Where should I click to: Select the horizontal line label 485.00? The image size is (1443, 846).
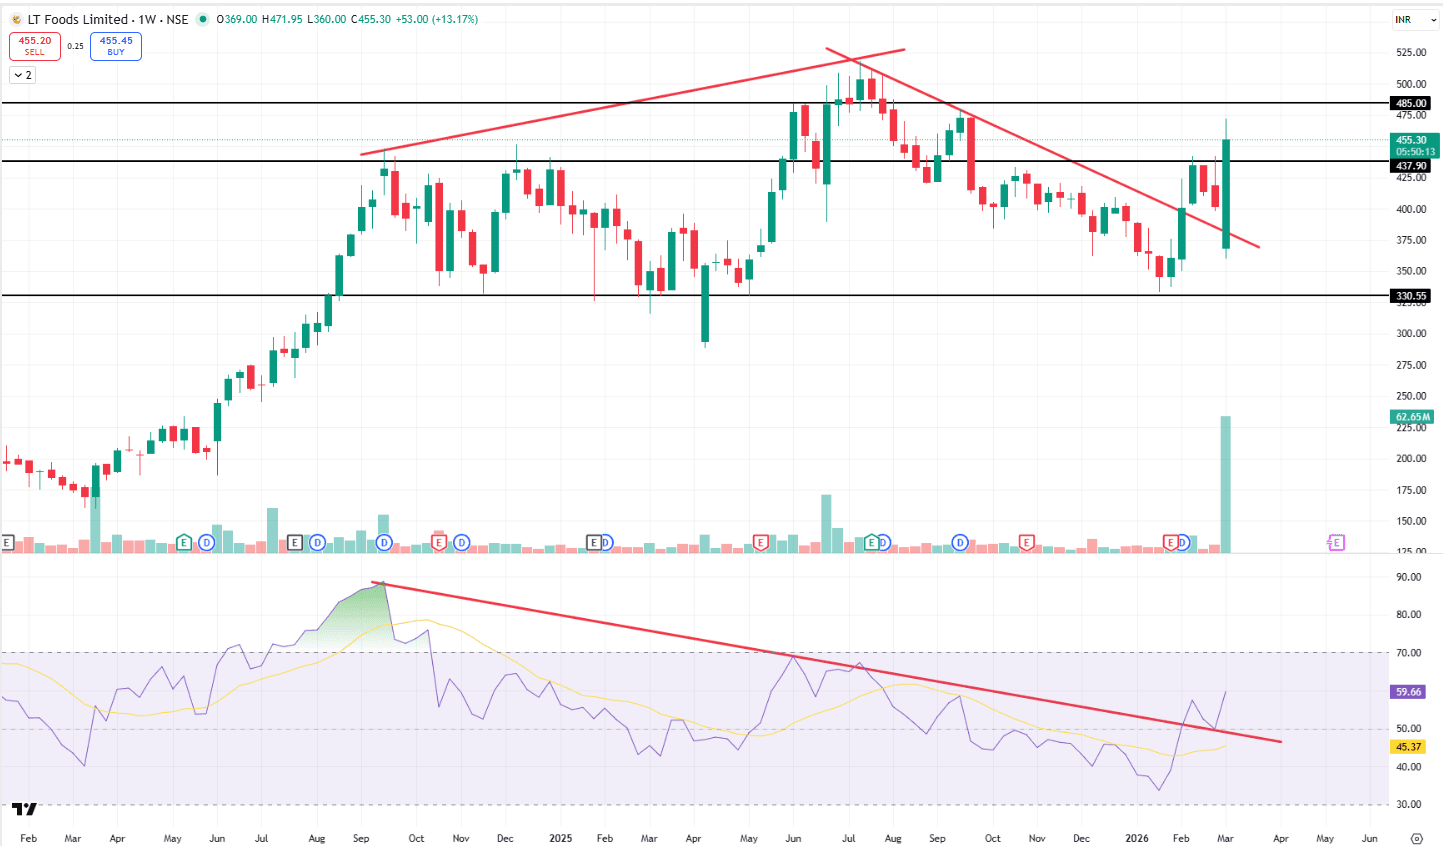click(1411, 103)
